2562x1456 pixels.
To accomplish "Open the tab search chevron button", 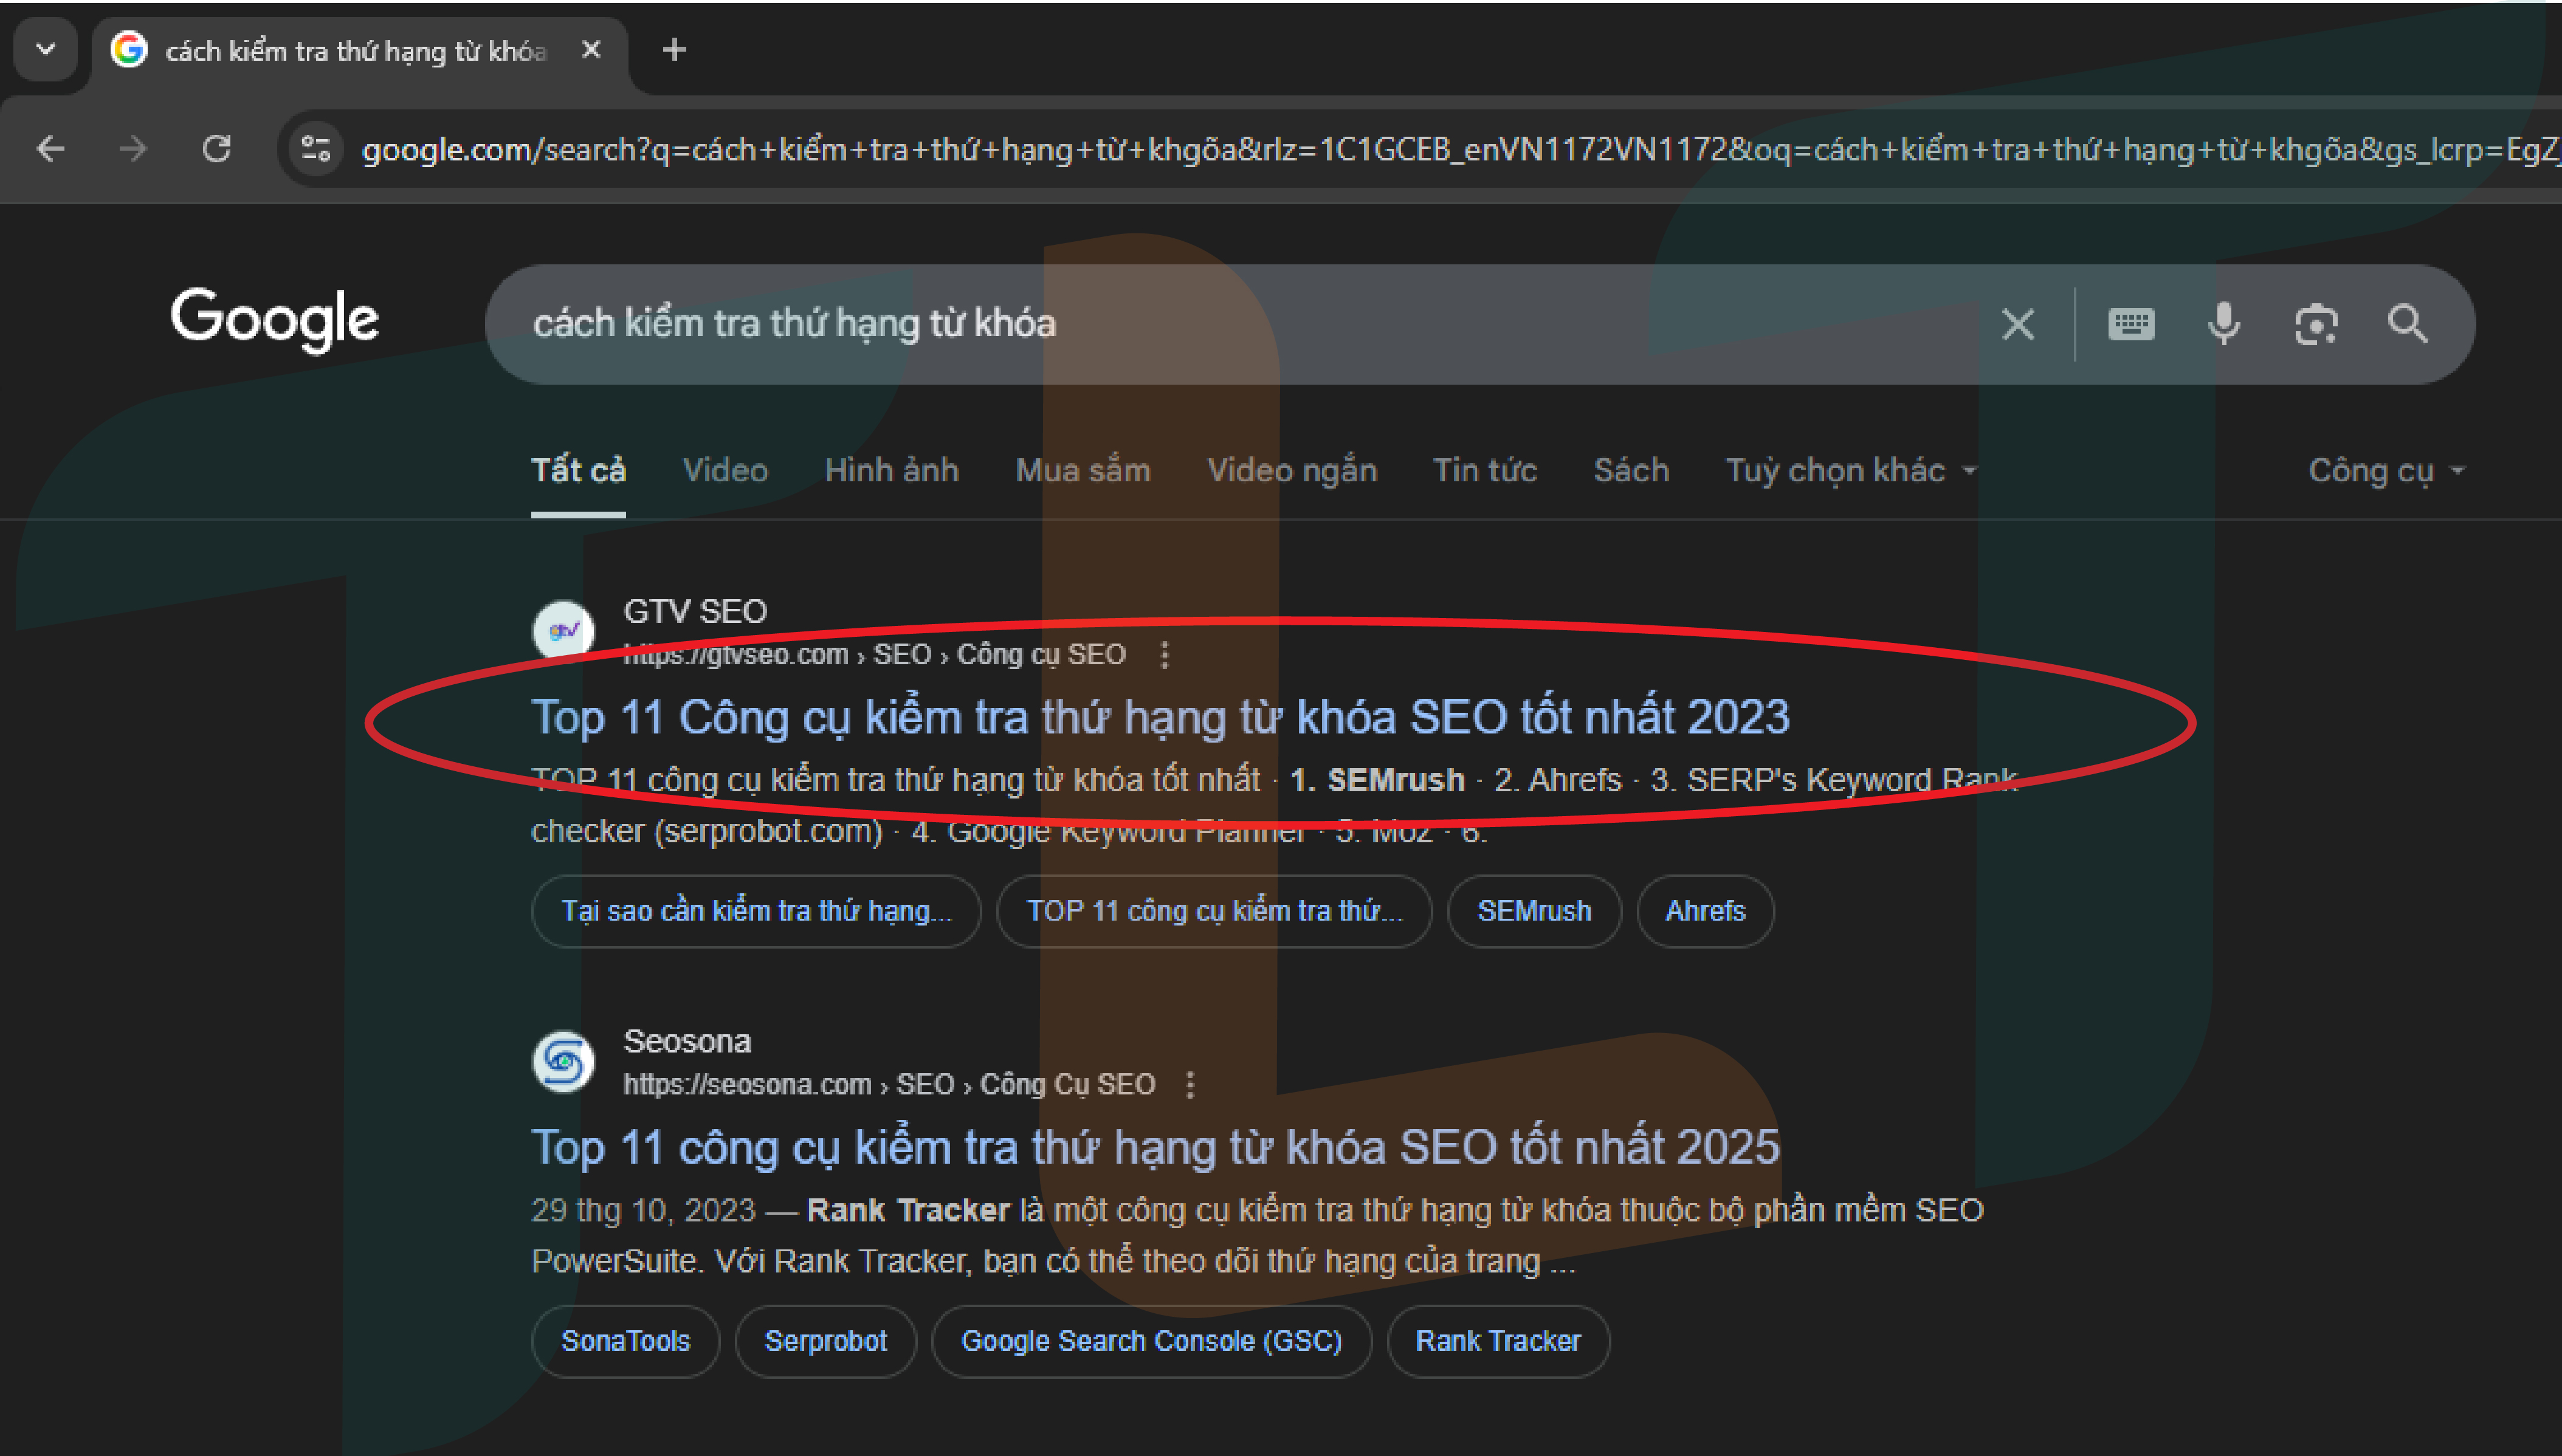I will 45,48.
